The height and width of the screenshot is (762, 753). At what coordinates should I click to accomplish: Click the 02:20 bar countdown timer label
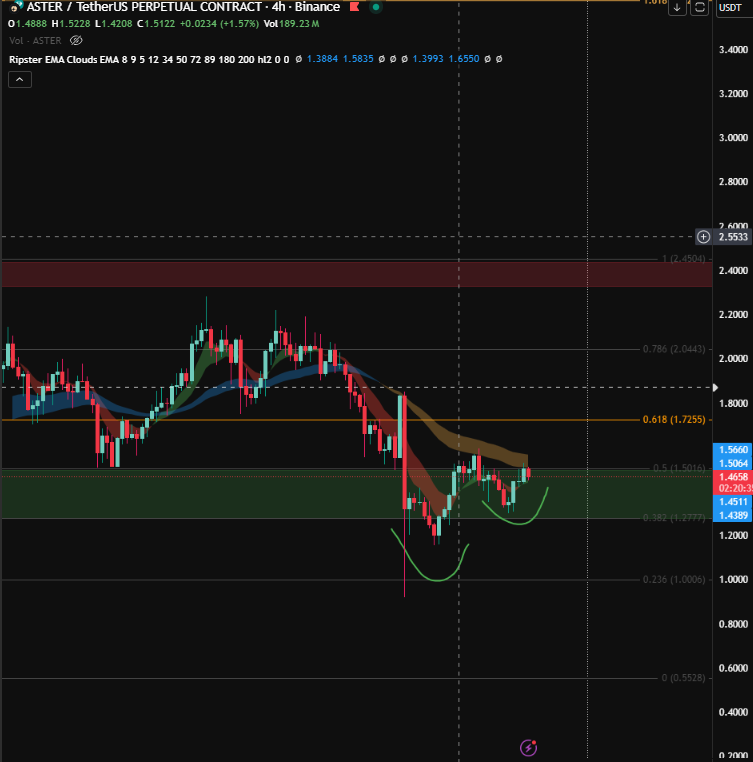coord(734,488)
